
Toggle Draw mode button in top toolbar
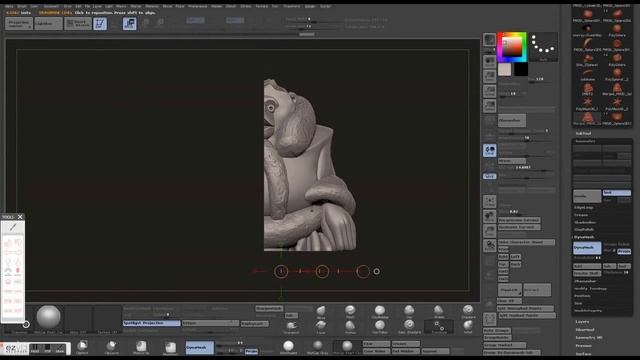[129, 24]
